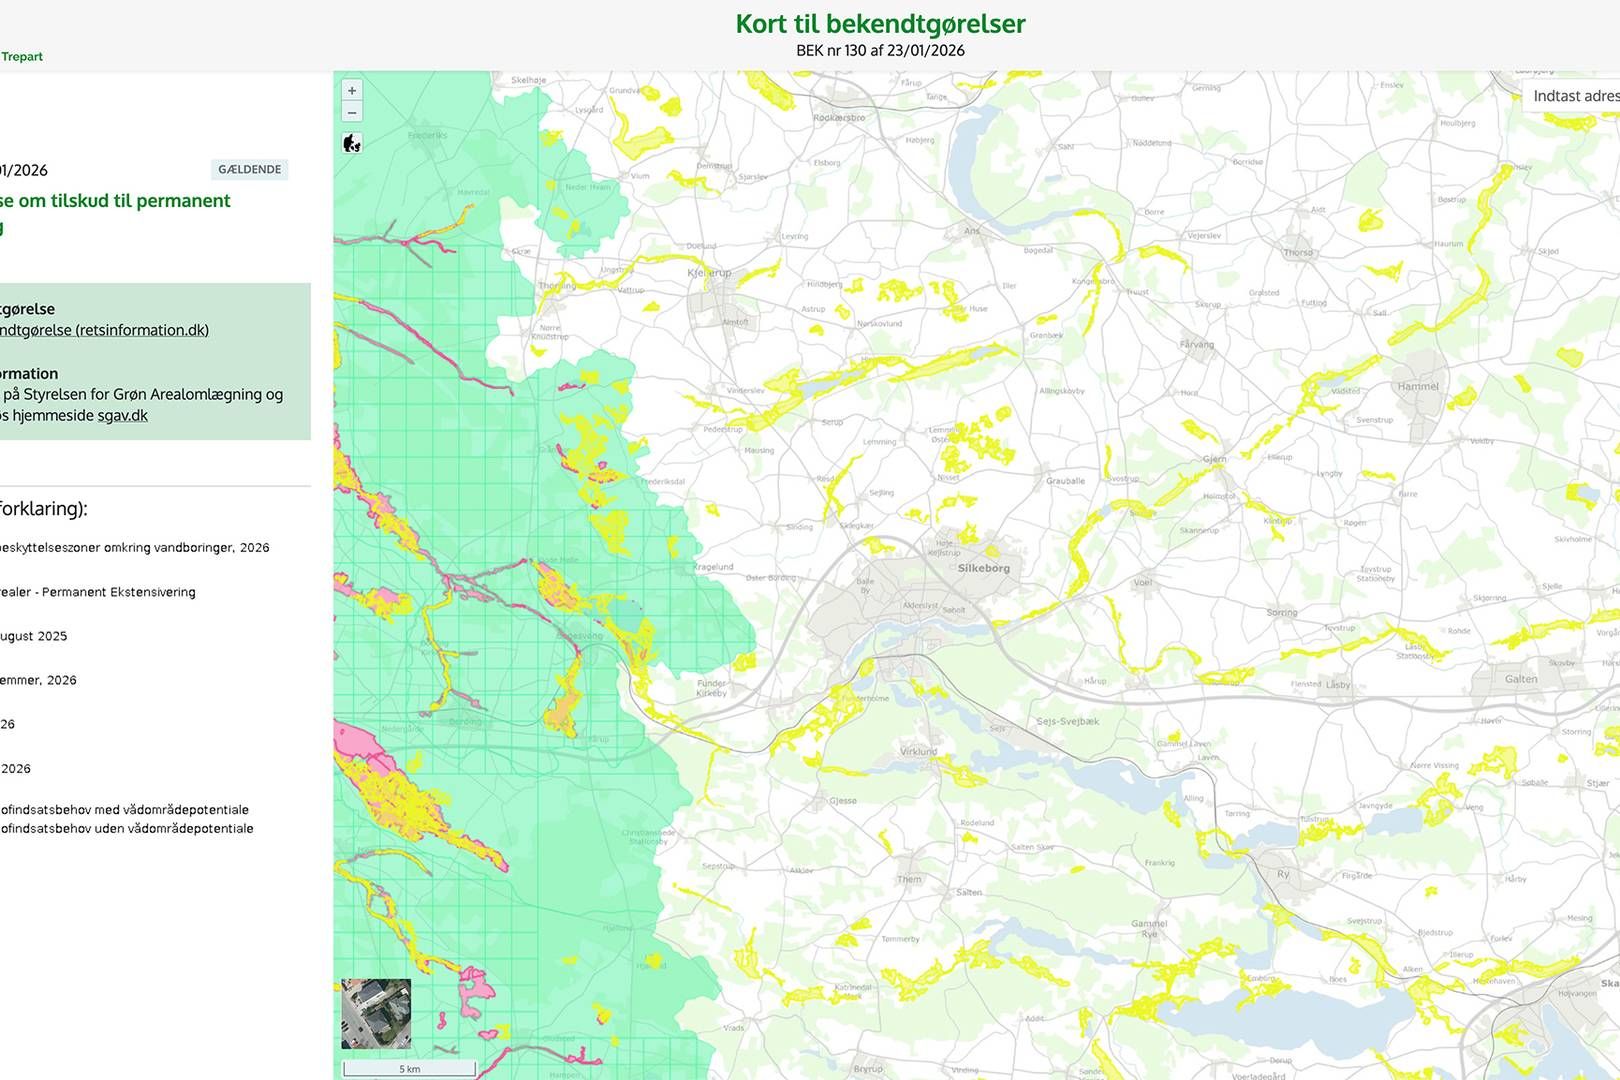The height and width of the screenshot is (1080, 1620).
Task: Zoom in with the plus map button
Action: click(x=352, y=90)
